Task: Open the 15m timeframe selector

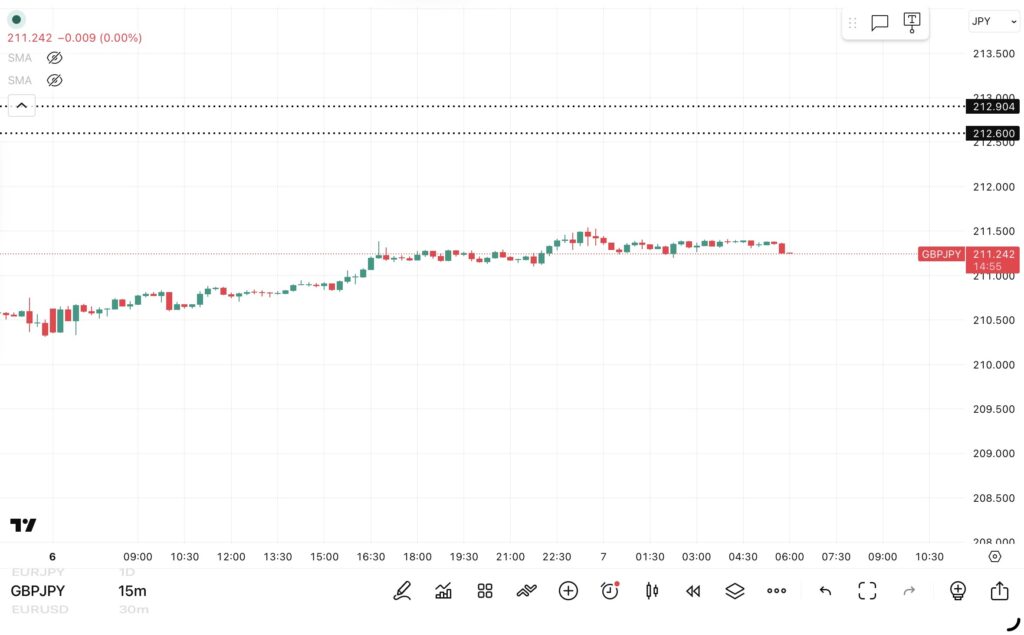Action: click(x=131, y=591)
